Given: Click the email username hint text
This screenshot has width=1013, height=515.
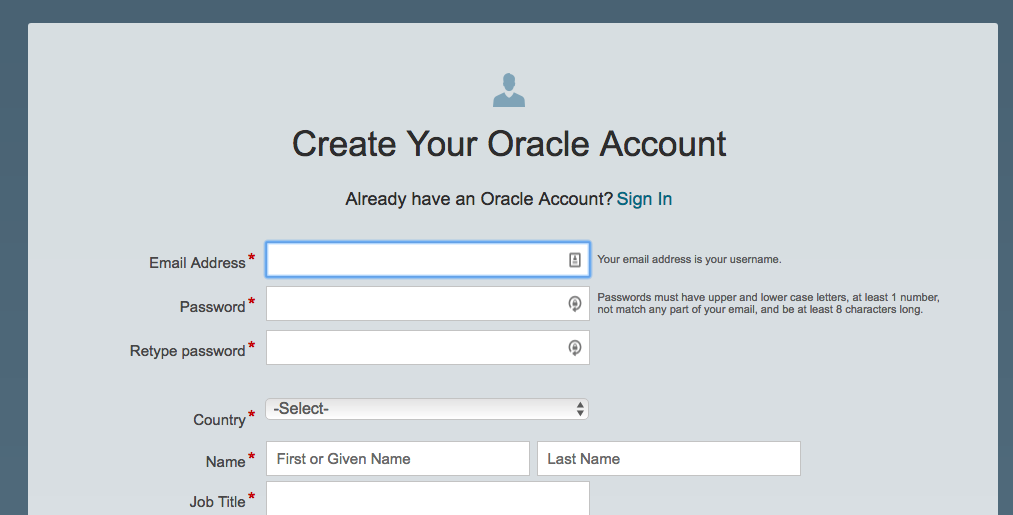Looking at the screenshot, I should tap(689, 259).
